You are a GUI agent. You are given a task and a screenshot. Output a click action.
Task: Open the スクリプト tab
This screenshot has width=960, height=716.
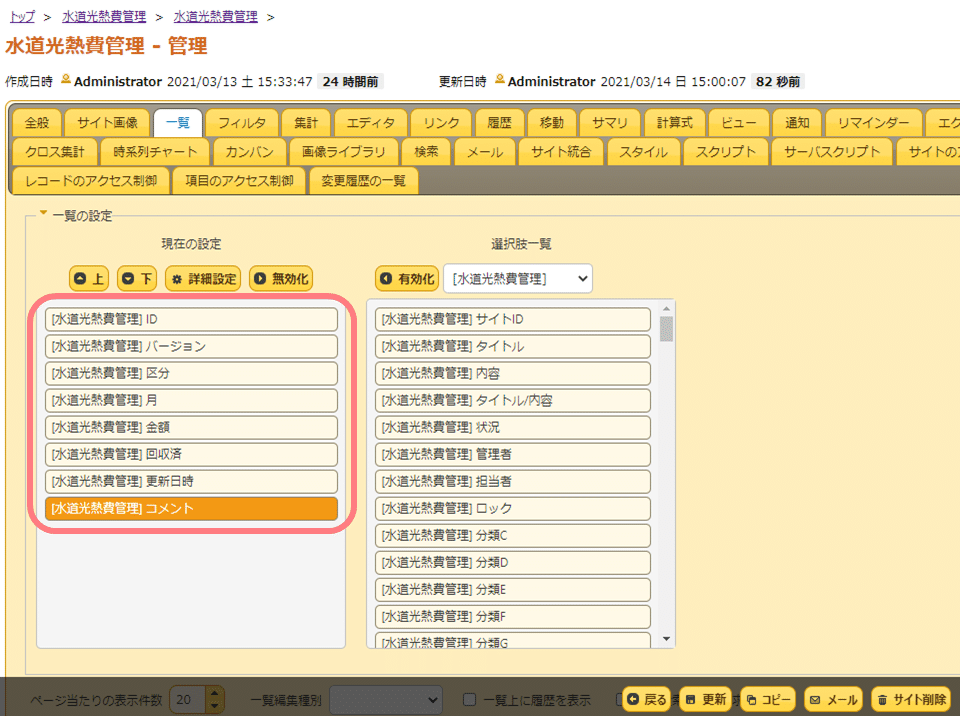(x=726, y=152)
